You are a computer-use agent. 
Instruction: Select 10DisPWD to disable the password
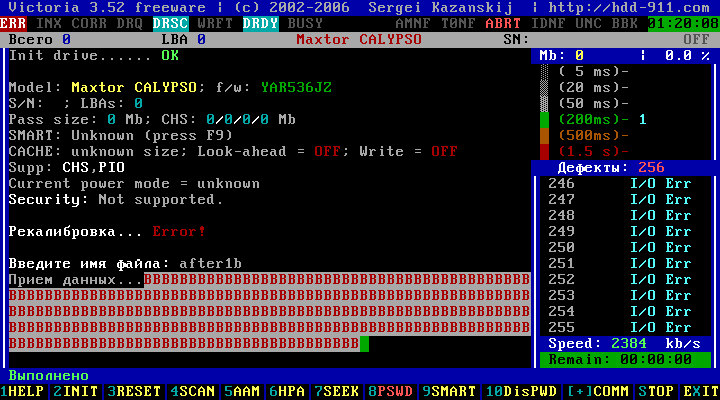tap(521, 391)
